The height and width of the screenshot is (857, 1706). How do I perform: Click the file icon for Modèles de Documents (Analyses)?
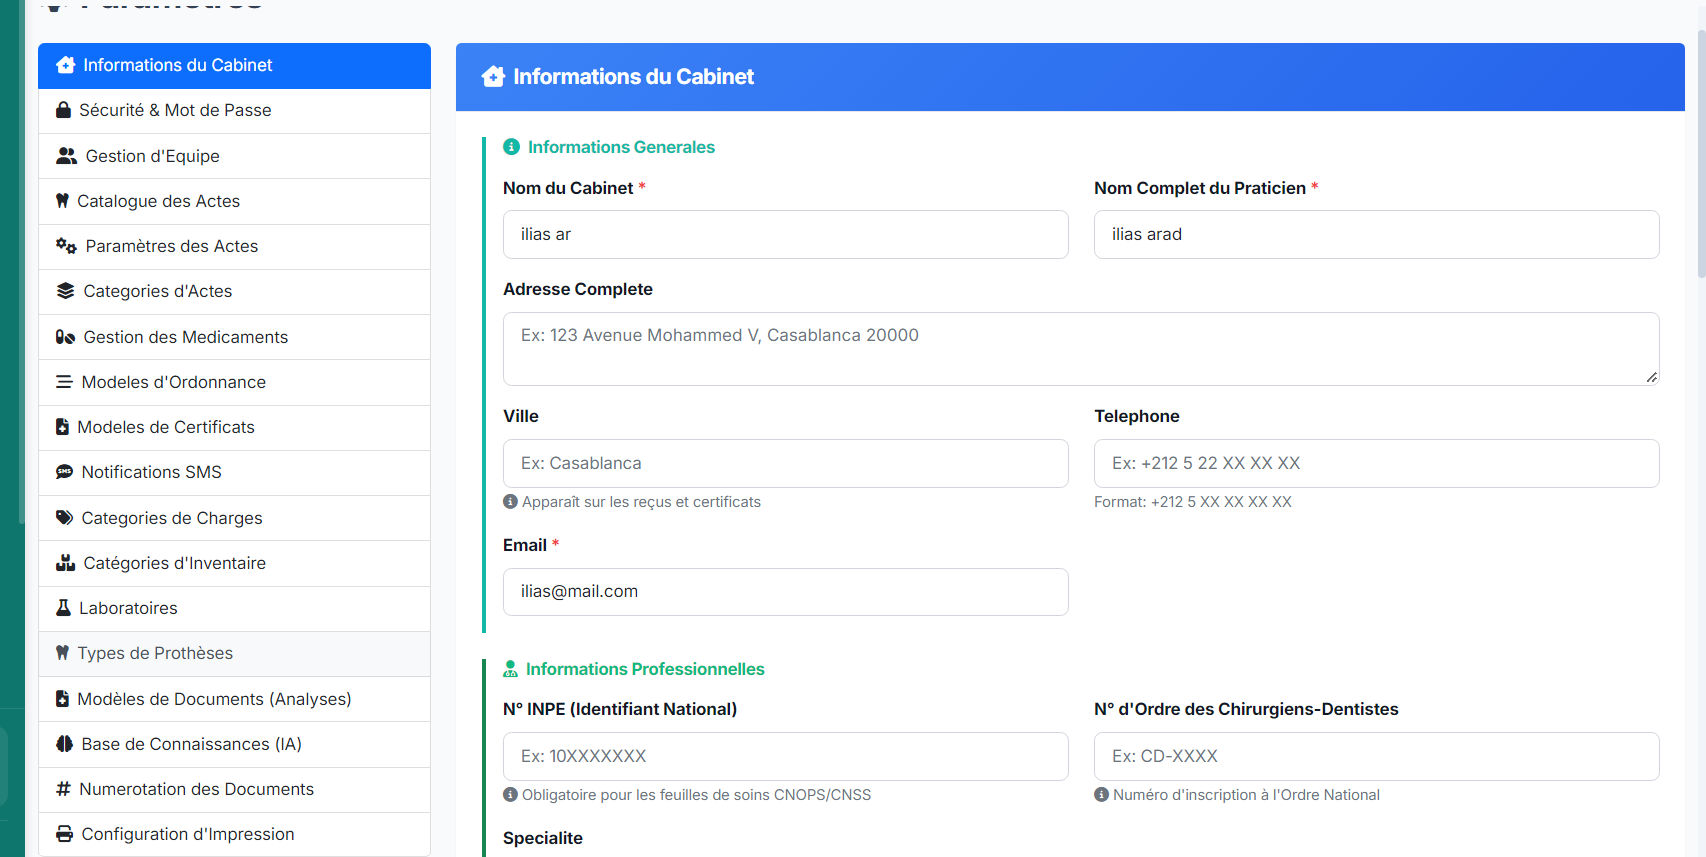tap(62, 699)
